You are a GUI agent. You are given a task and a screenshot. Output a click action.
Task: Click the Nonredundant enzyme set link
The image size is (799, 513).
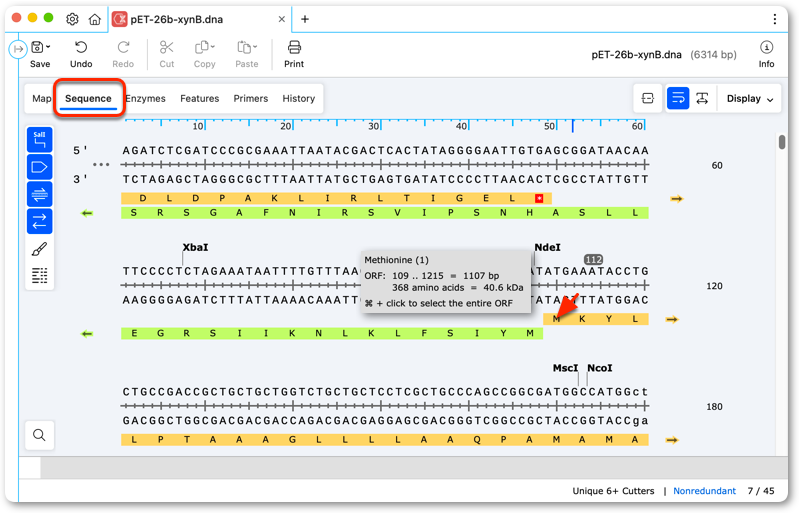point(704,491)
